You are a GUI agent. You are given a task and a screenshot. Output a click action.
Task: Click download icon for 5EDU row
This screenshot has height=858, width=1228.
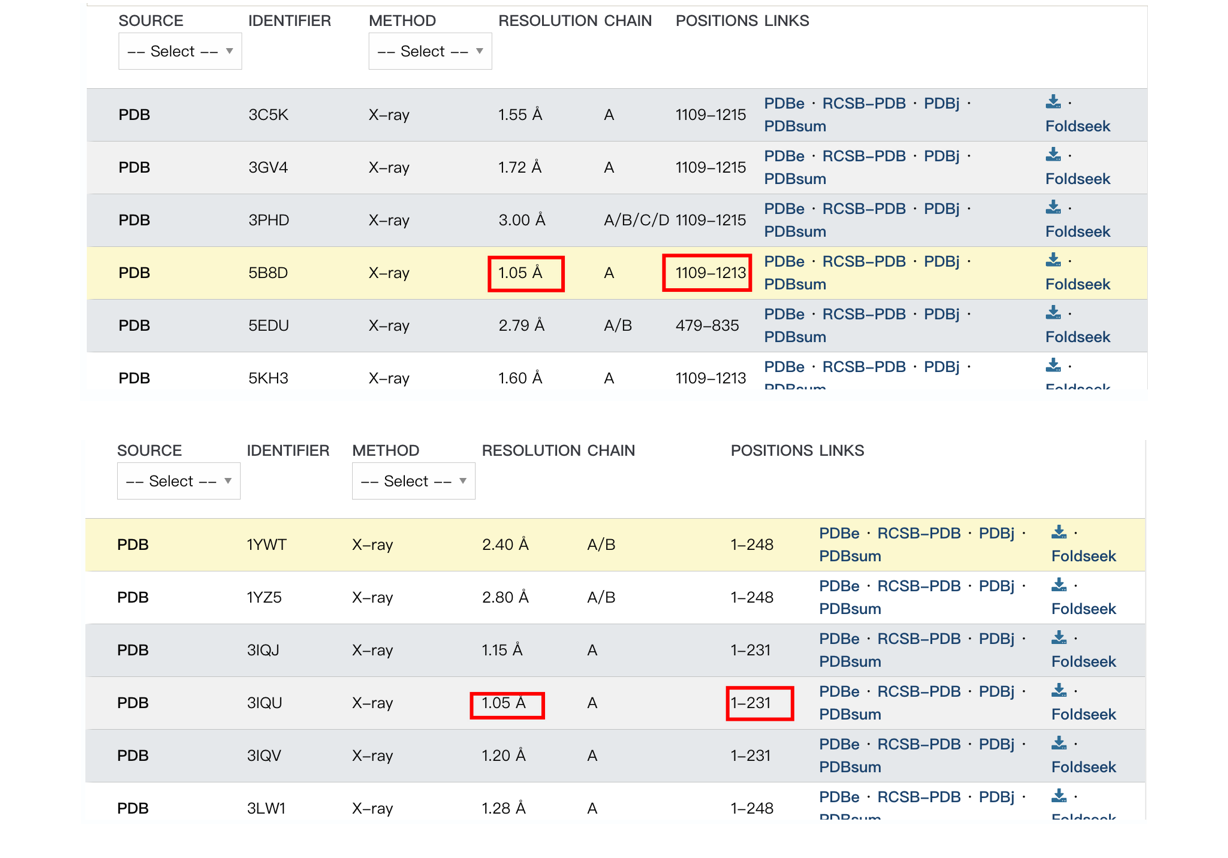(x=1053, y=313)
